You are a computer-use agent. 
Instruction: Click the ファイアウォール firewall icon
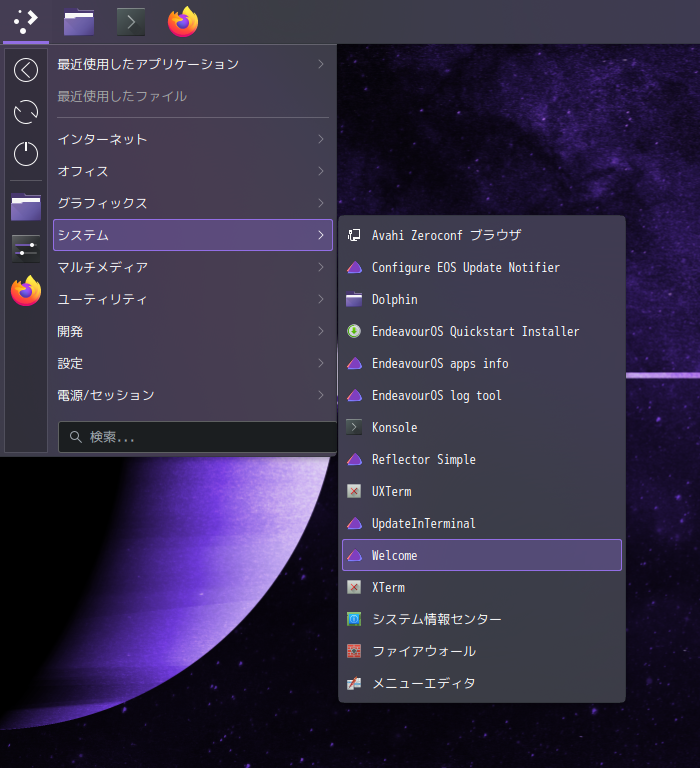point(354,651)
